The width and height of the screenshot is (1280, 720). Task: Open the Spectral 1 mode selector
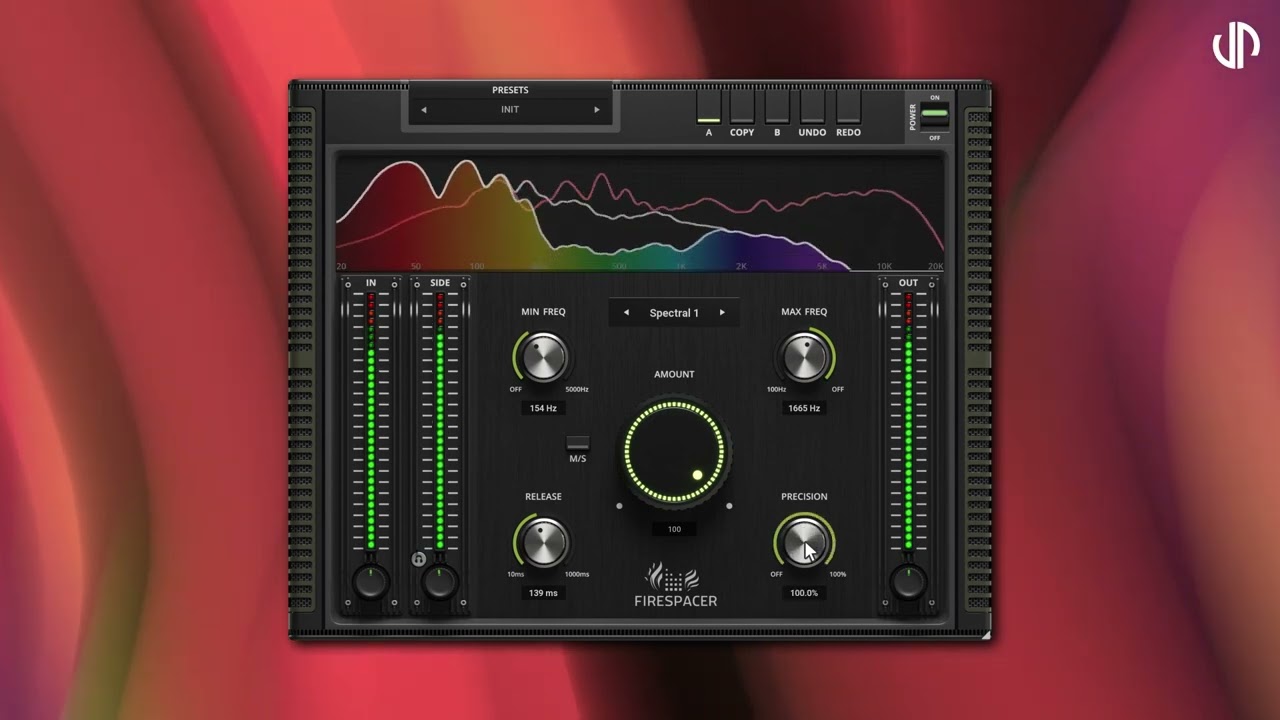[674, 313]
